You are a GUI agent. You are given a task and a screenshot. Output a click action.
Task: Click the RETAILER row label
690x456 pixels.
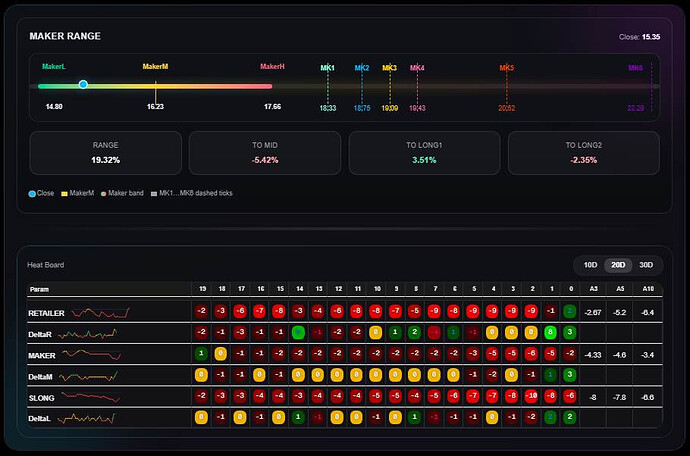pos(46,313)
